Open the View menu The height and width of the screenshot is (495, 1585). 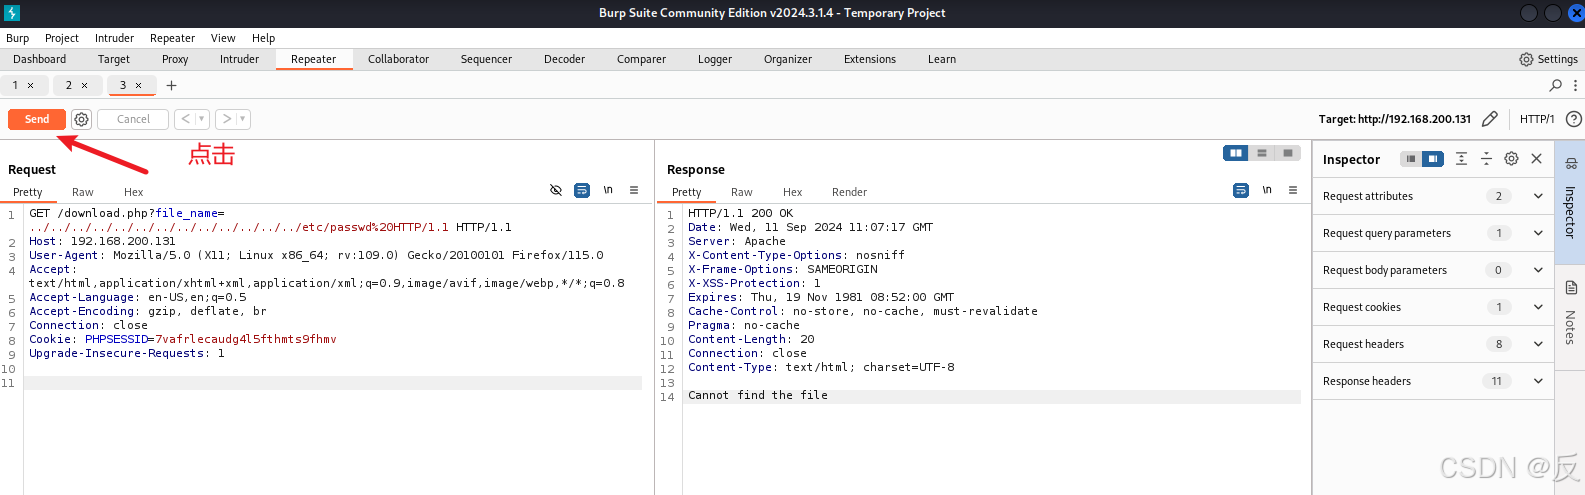[x=223, y=38]
